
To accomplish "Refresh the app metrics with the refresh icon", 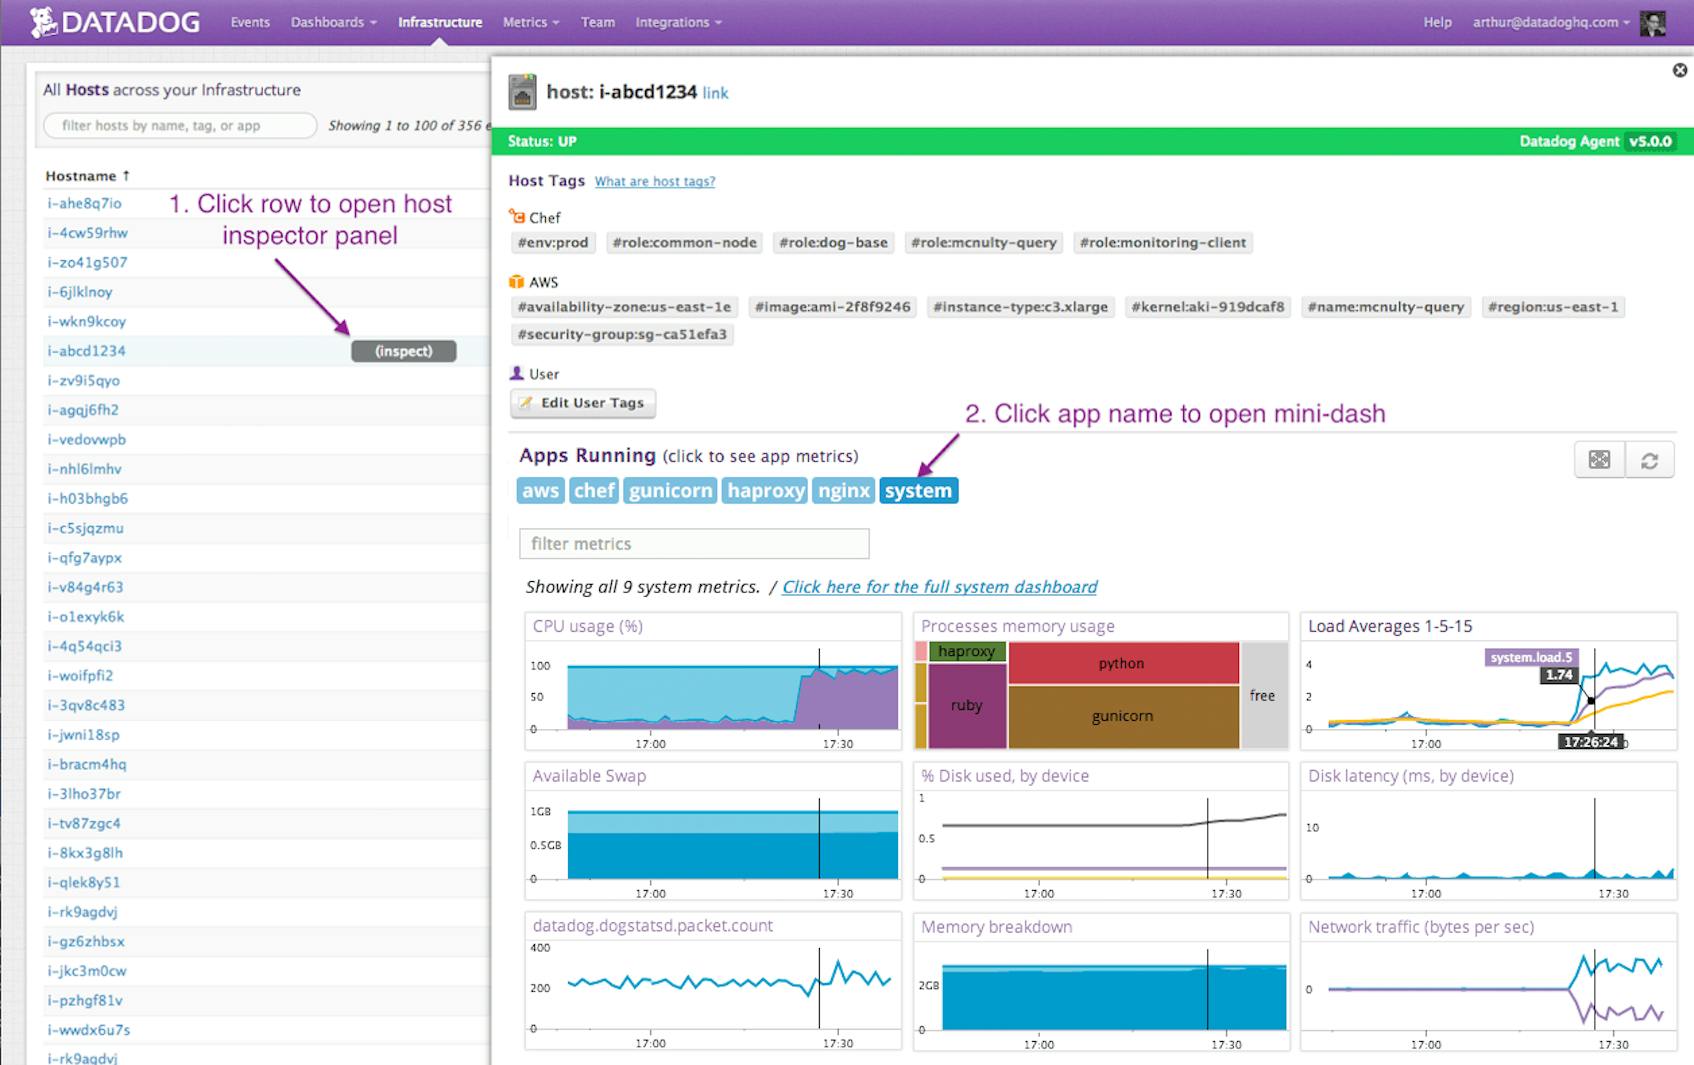I will pos(1650,460).
